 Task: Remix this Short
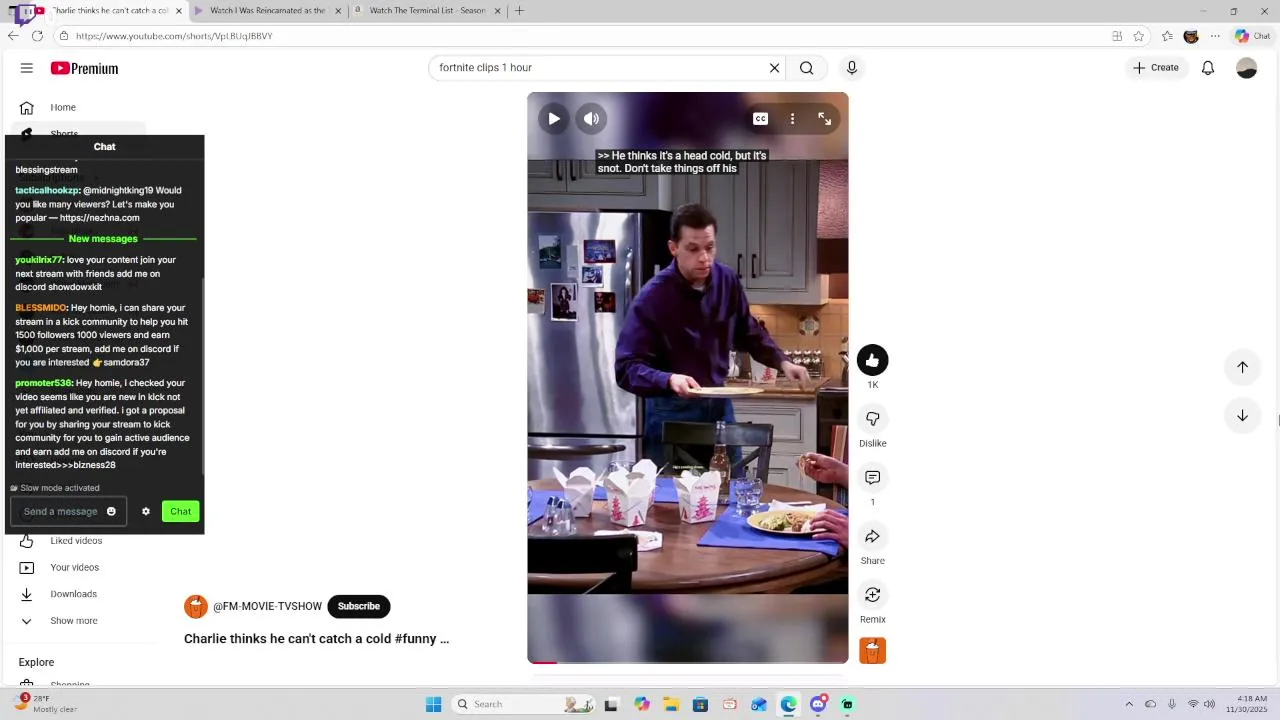(873, 595)
